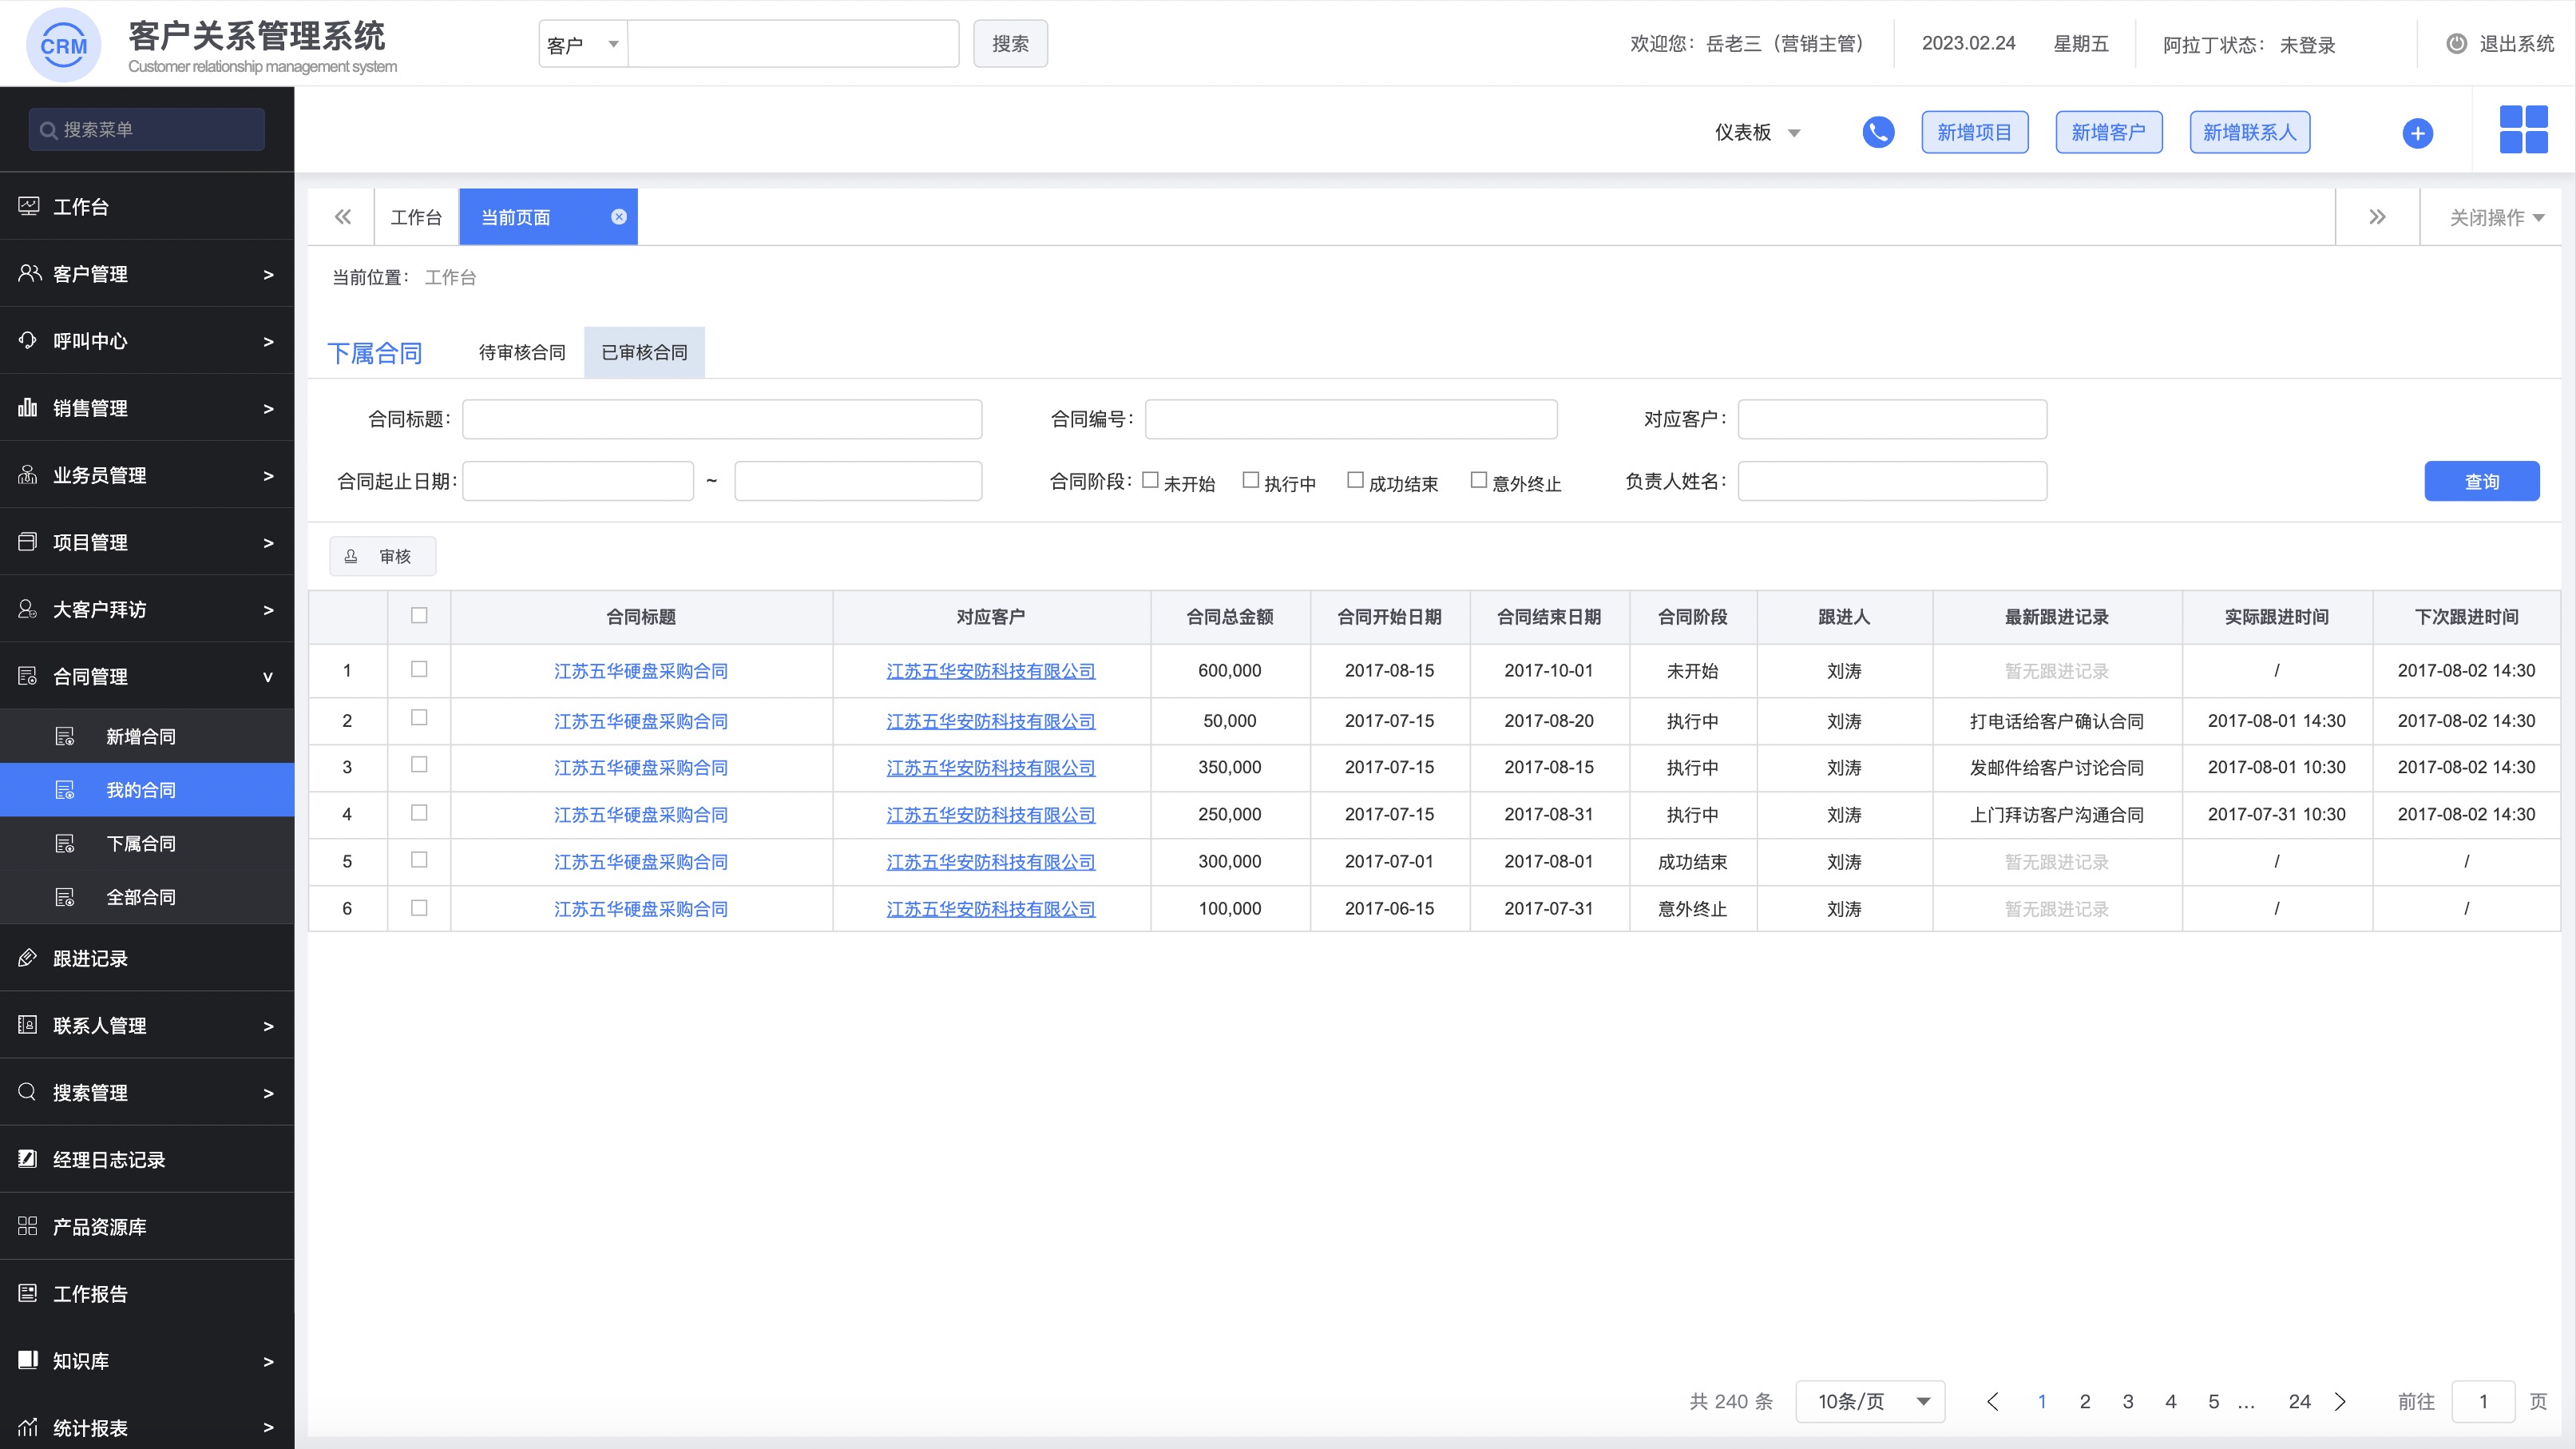Viewport: 2576px width, 1449px height.
Task: Expand the 知识库 menu arrow
Action: coord(268,1361)
